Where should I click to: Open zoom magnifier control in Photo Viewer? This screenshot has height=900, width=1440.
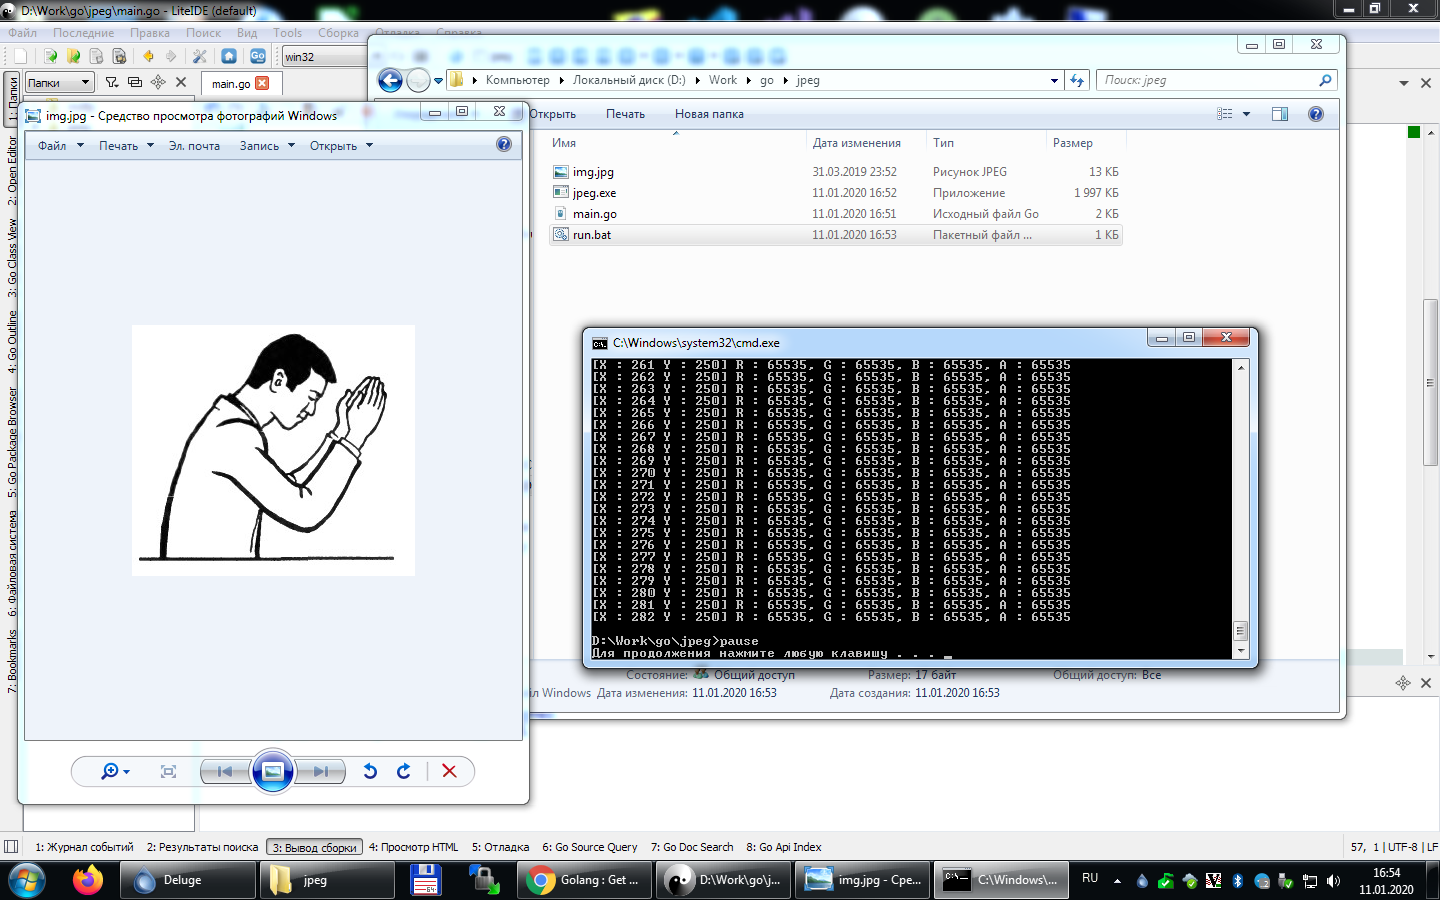point(115,771)
